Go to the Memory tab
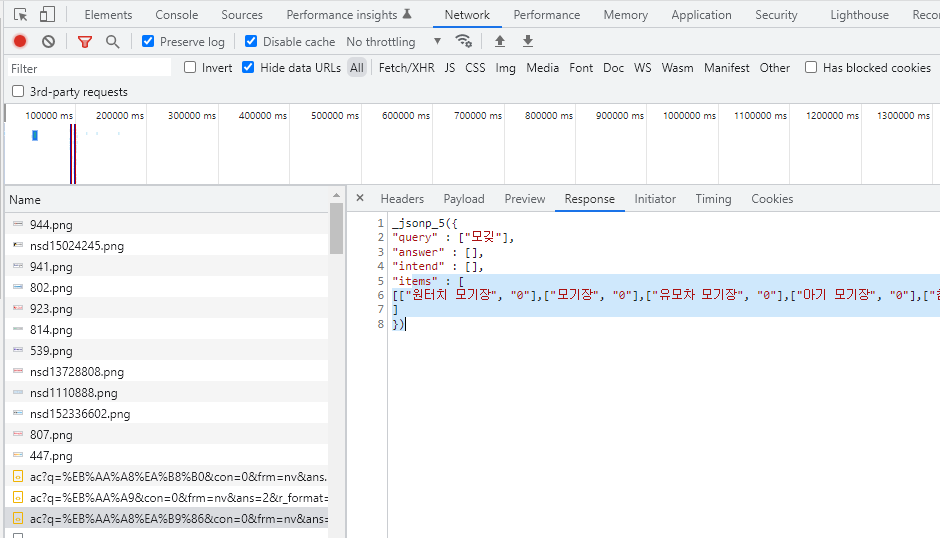 click(x=625, y=14)
